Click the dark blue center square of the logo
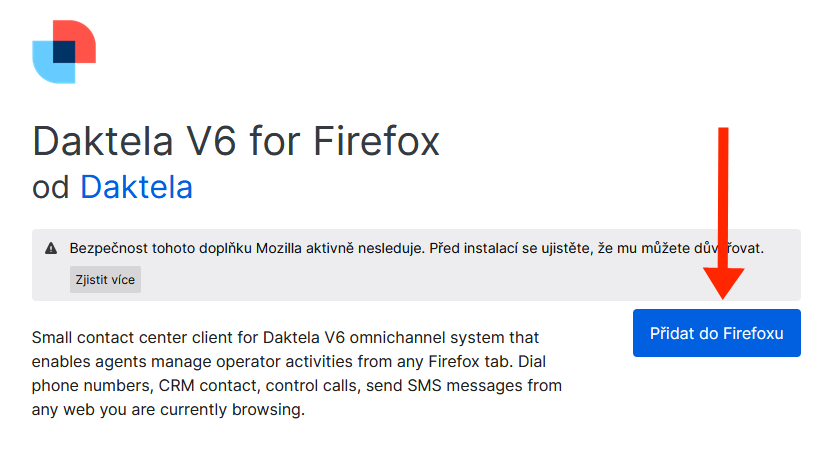 click(64, 51)
